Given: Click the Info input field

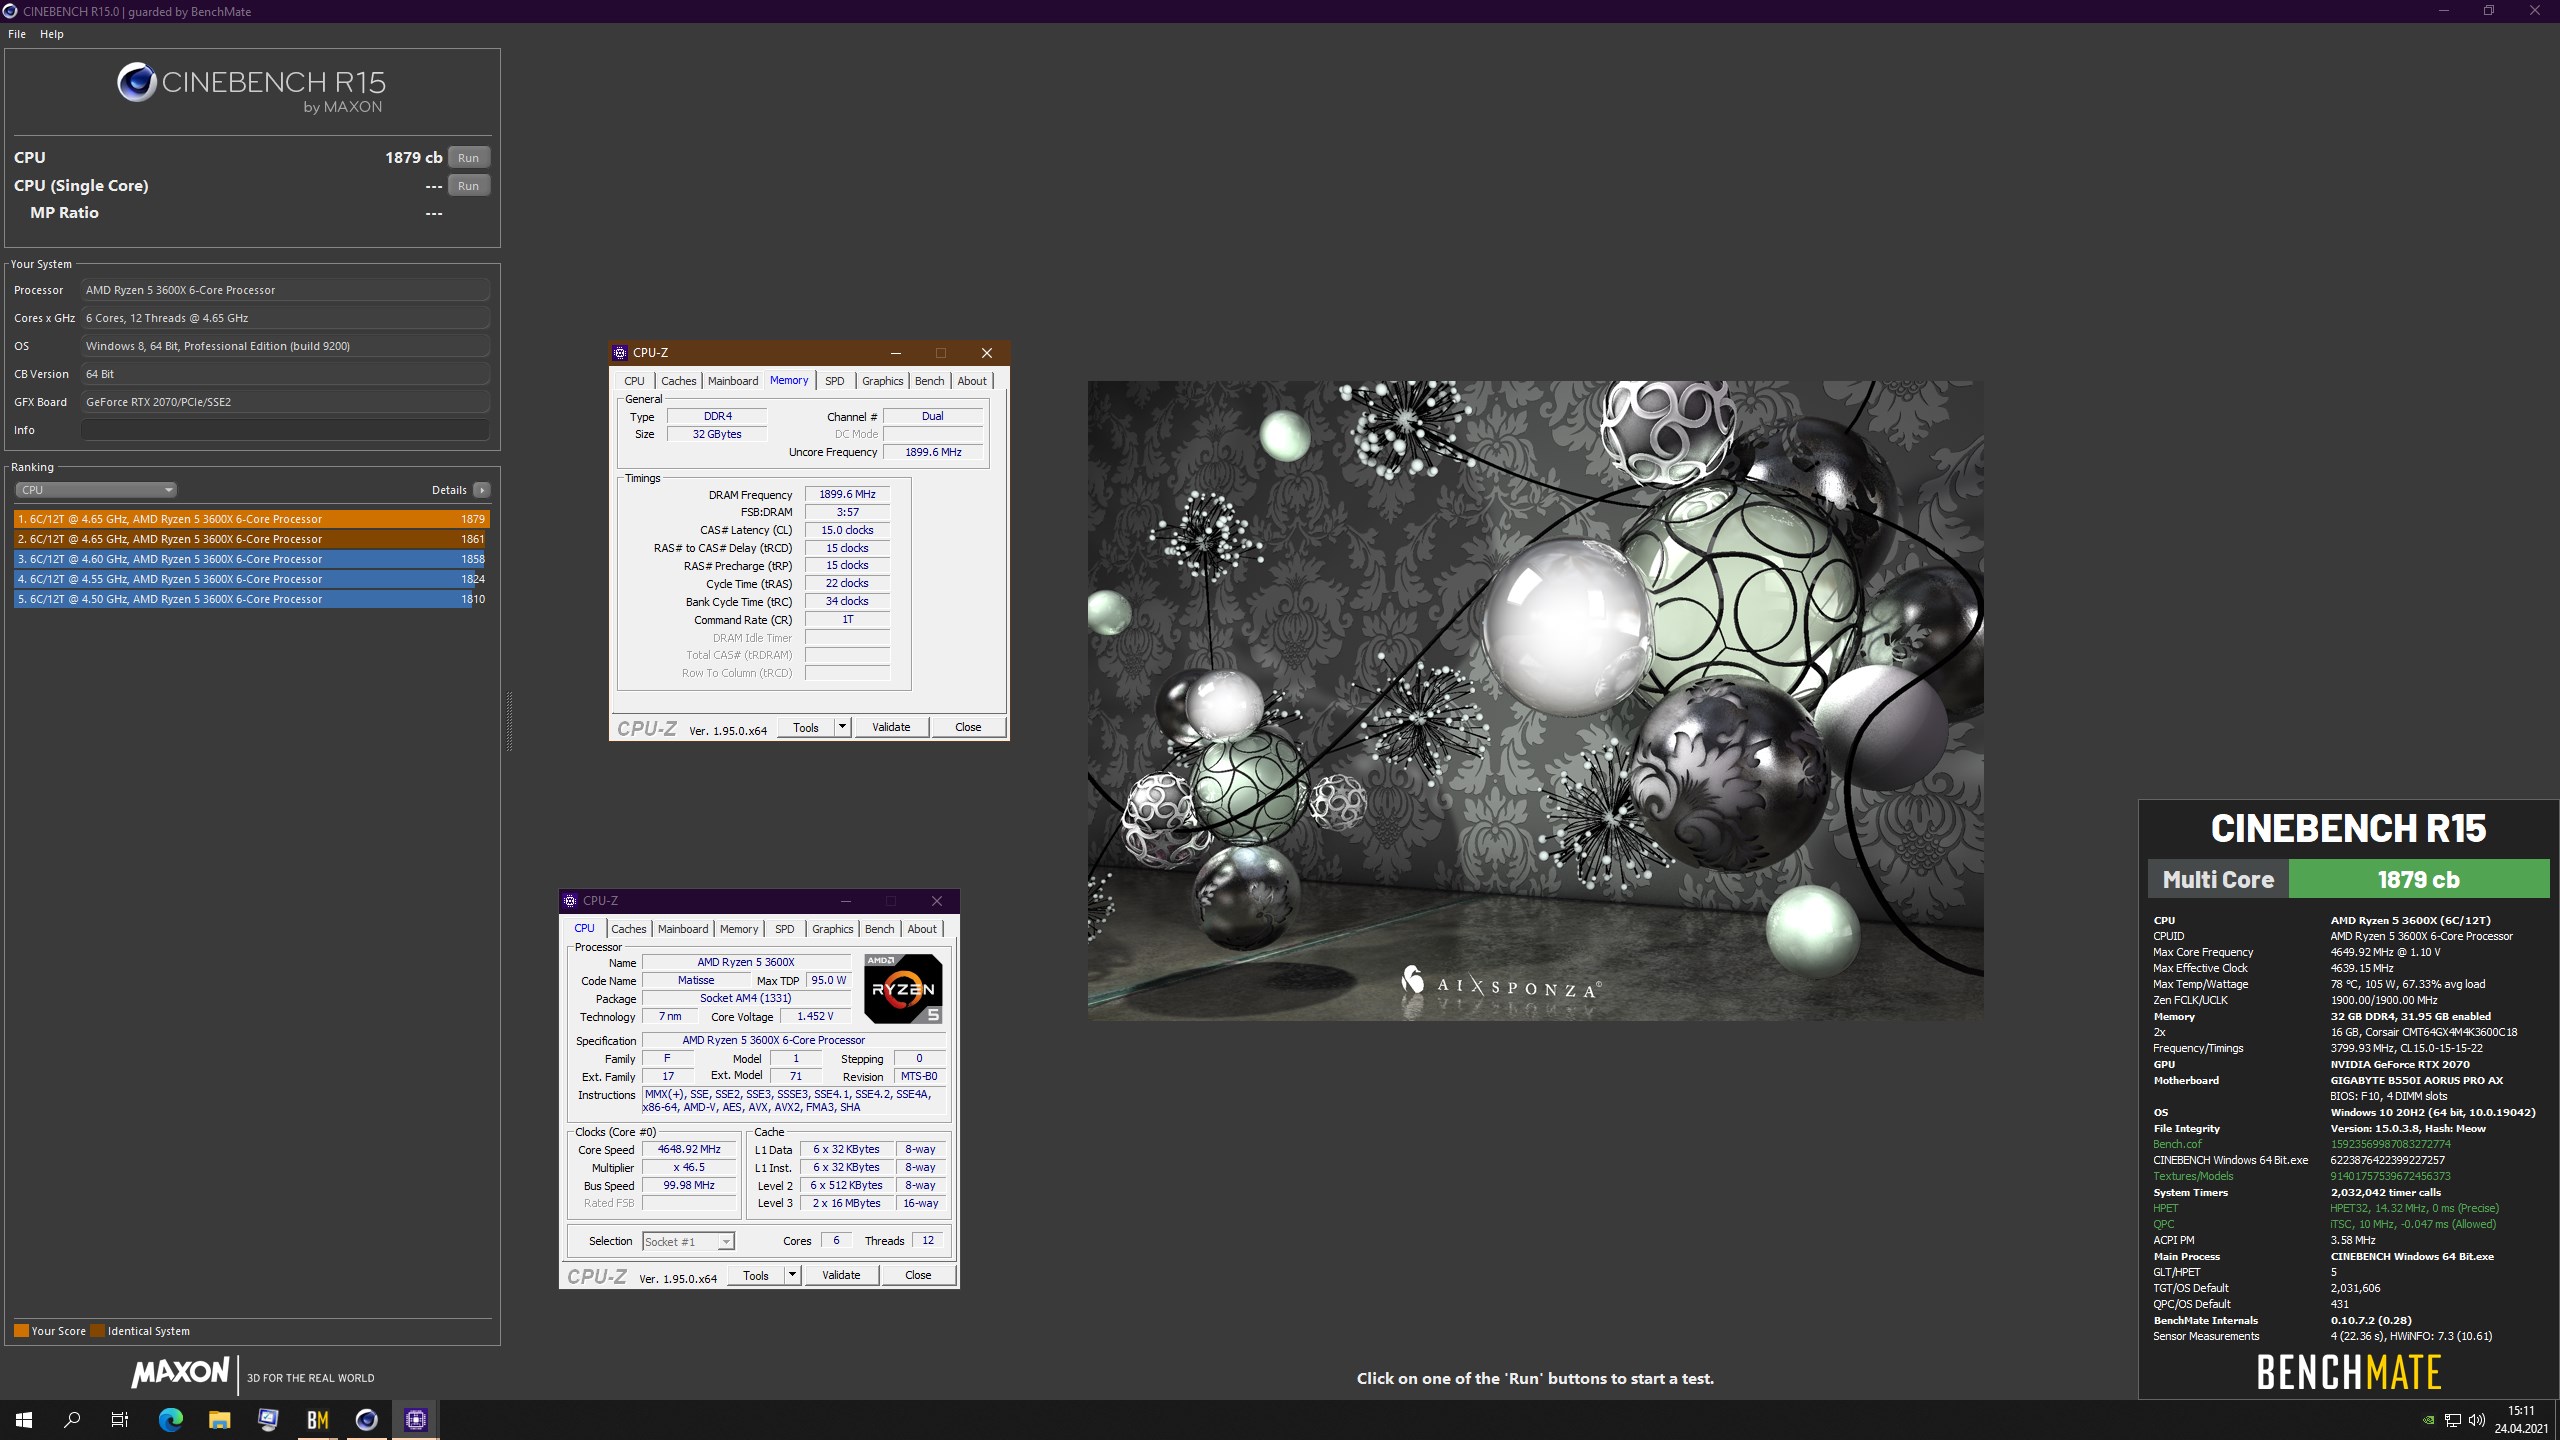Looking at the screenshot, I should click(286, 430).
